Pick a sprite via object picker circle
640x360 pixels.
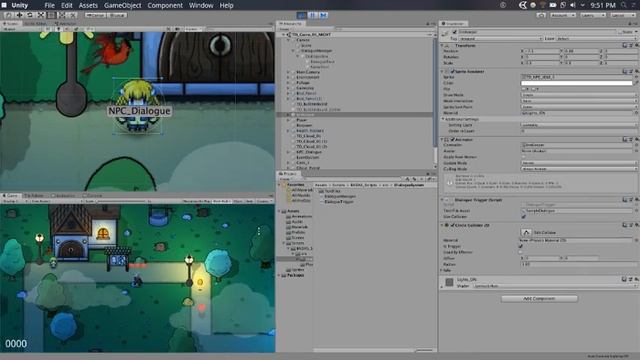(x=636, y=77)
